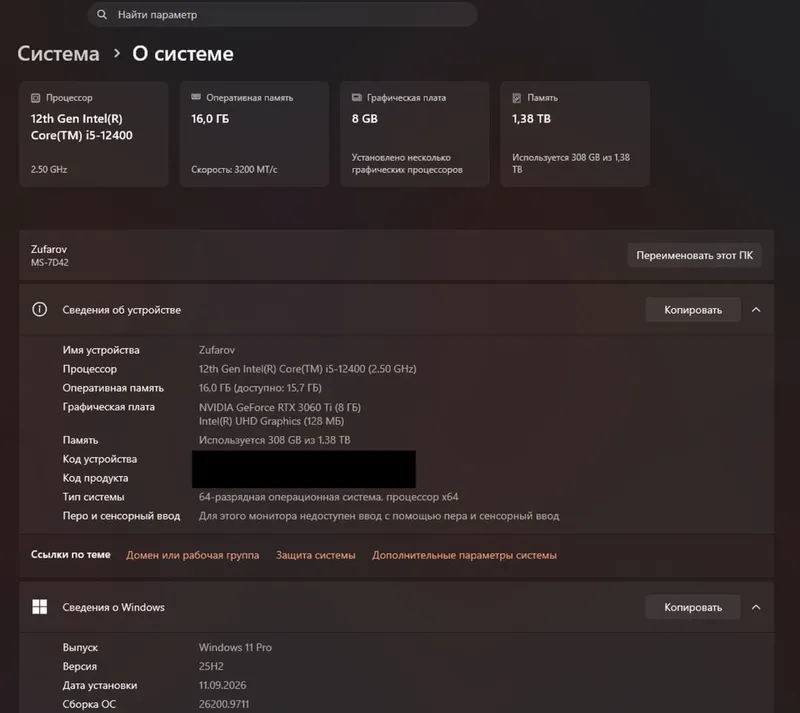Open Защита системы link
The width and height of the screenshot is (800, 713).
pos(315,555)
